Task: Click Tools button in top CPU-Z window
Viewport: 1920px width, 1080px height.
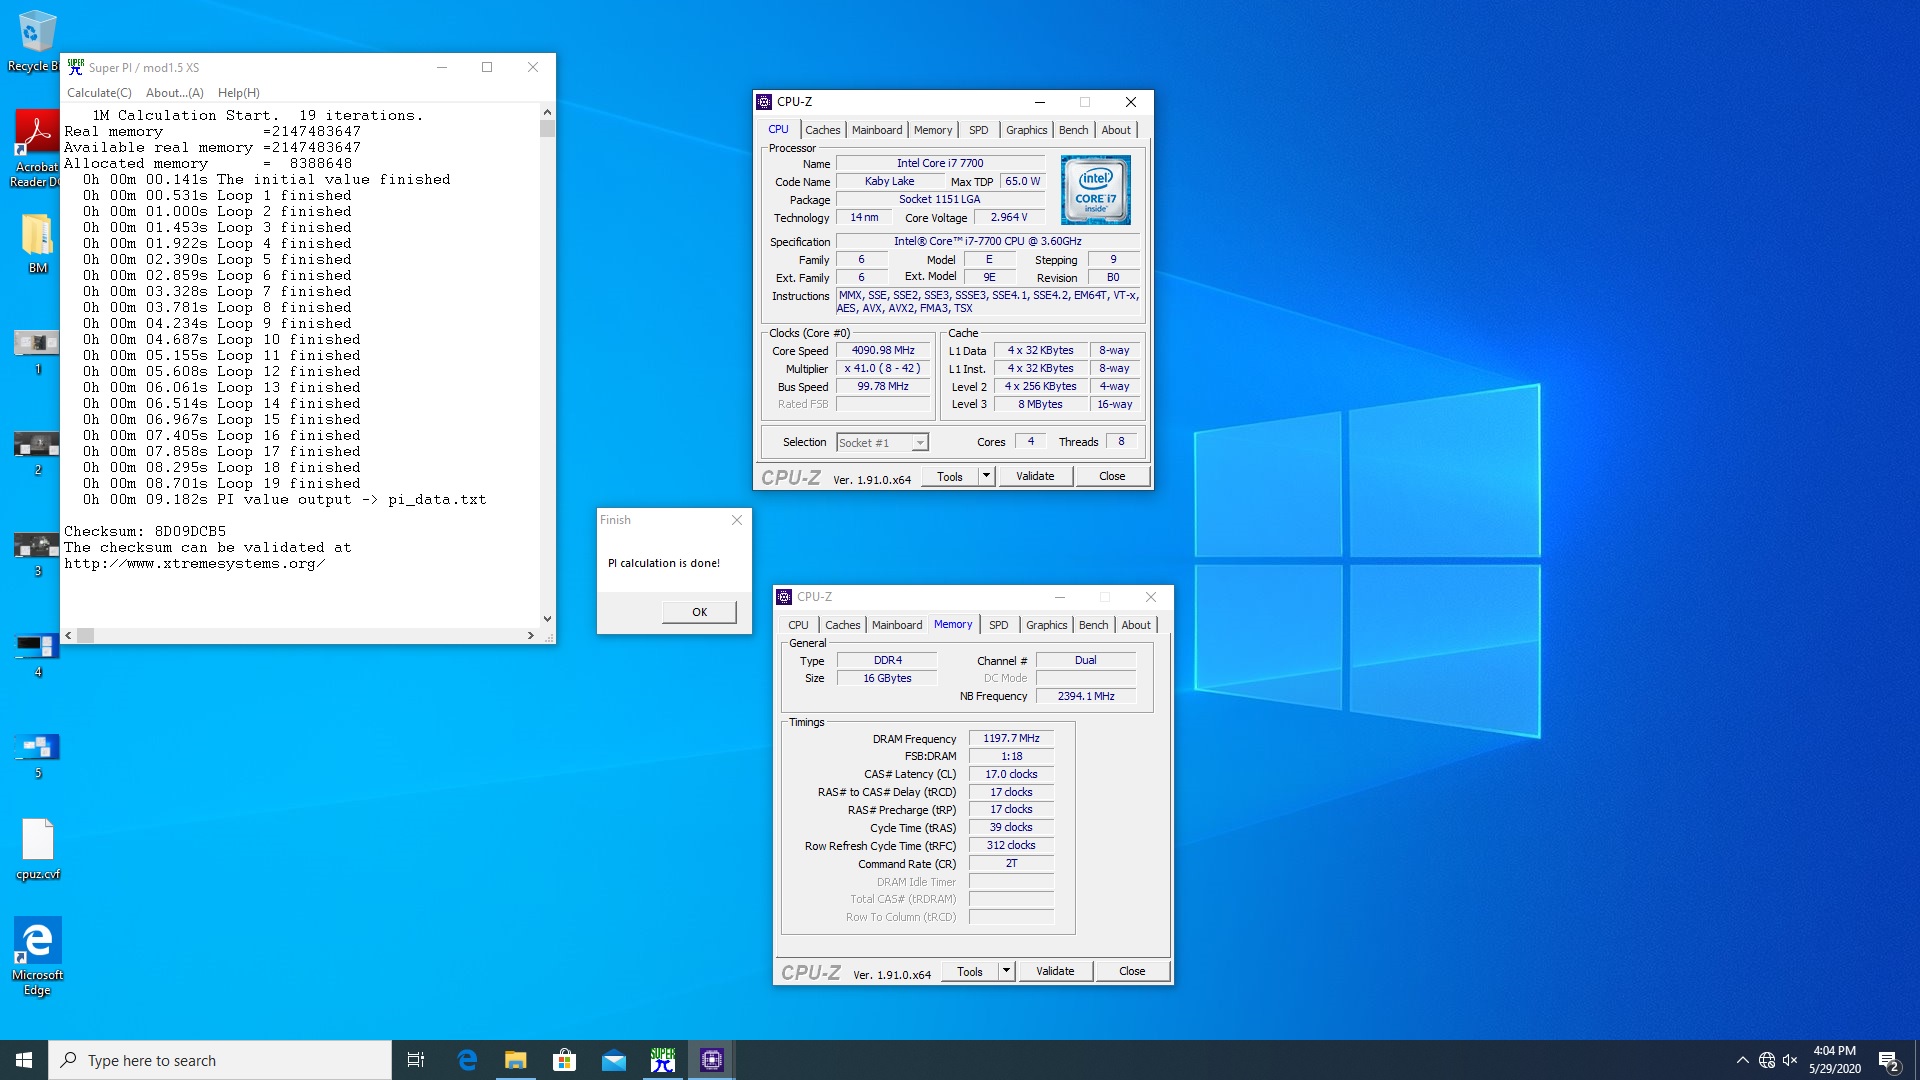Action: pyautogui.click(x=950, y=477)
